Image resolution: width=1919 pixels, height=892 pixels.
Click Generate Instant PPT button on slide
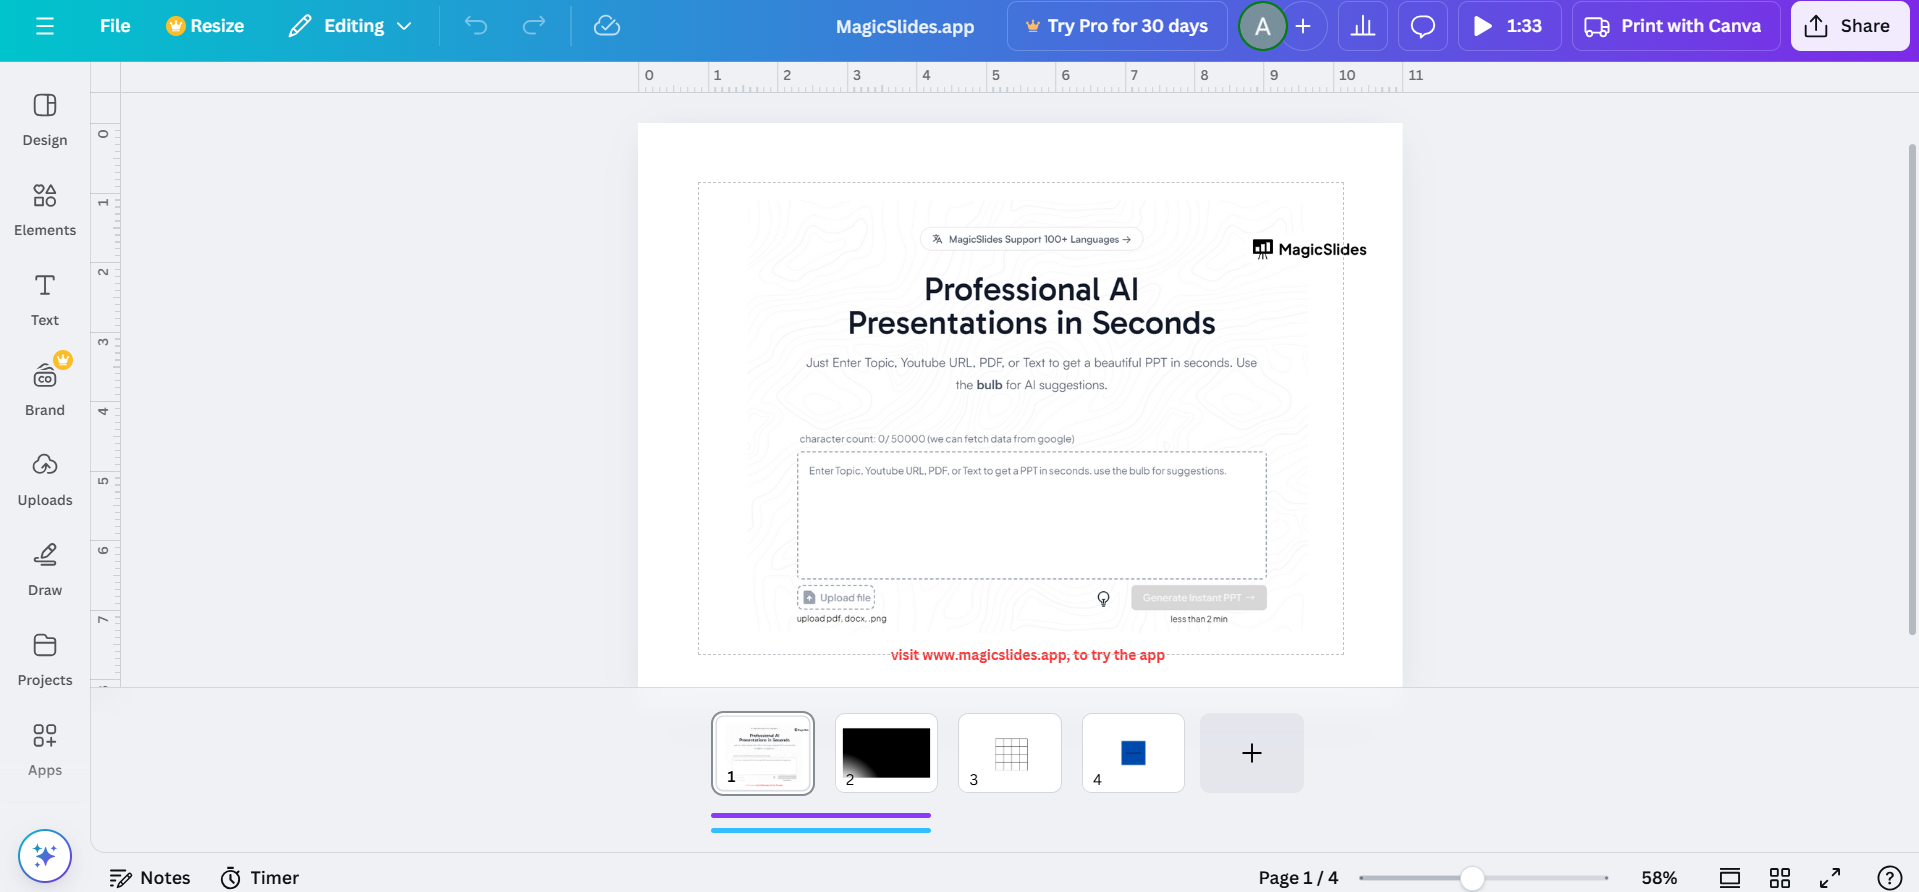(1199, 597)
